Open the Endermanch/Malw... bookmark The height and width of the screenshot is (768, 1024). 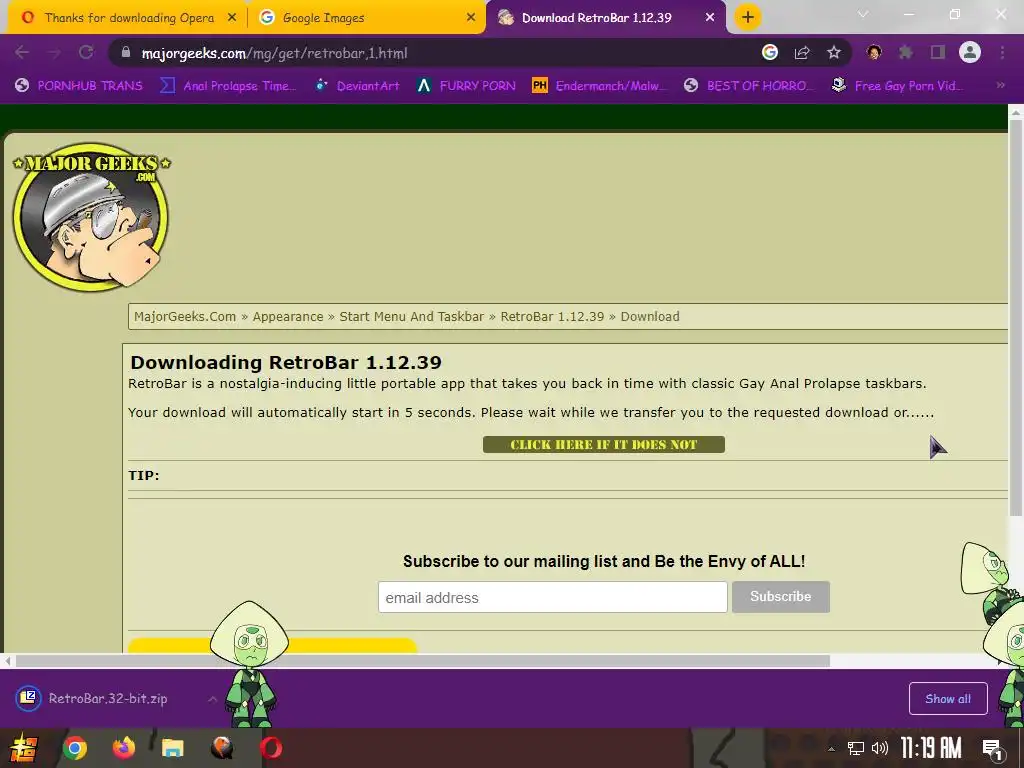[x=600, y=86]
